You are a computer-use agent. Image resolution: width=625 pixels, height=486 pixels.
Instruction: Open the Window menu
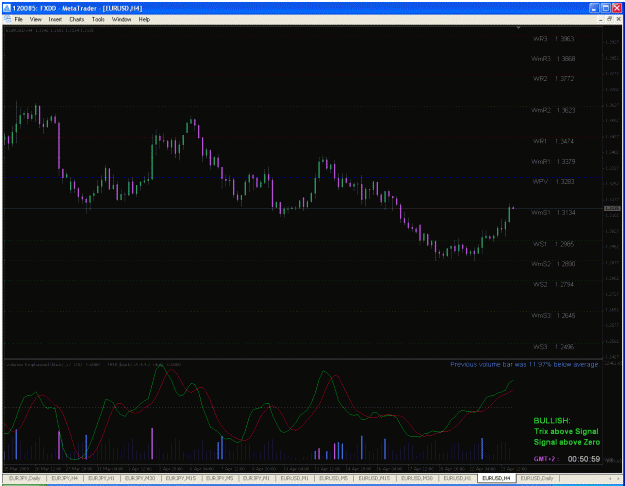121,19
